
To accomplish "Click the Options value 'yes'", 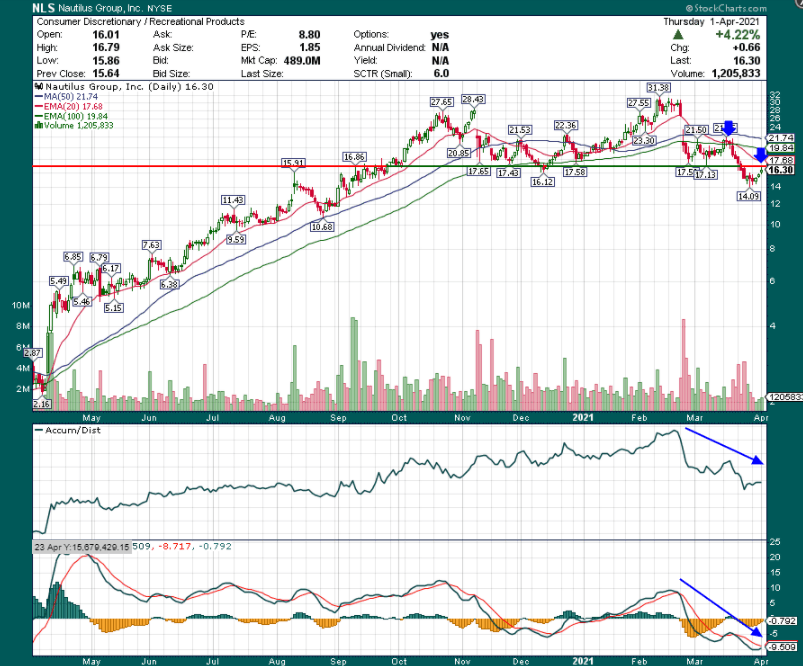I will tap(439, 35).
